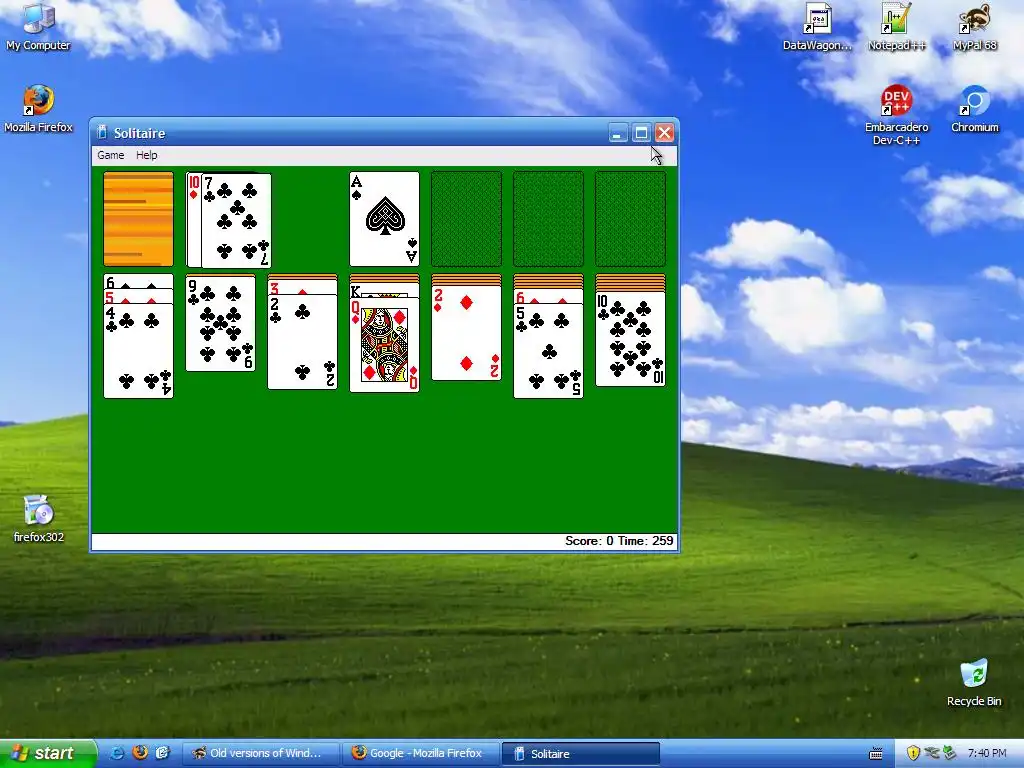The width and height of the screenshot is (1024, 768).
Task: Select the 9 of clubs card
Action: point(221,324)
